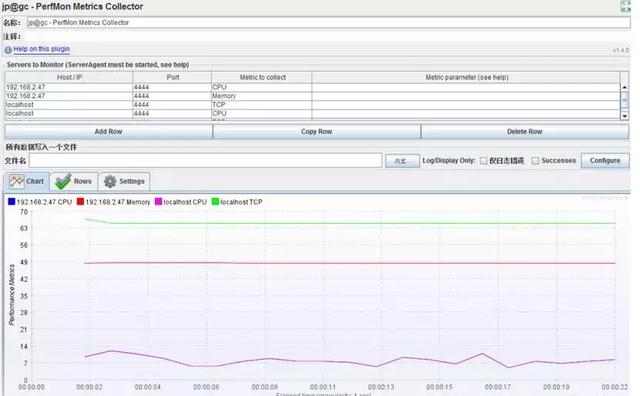Viewport: 640px width, 396px height.
Task: Click the Add Row button
Action: [109, 131]
